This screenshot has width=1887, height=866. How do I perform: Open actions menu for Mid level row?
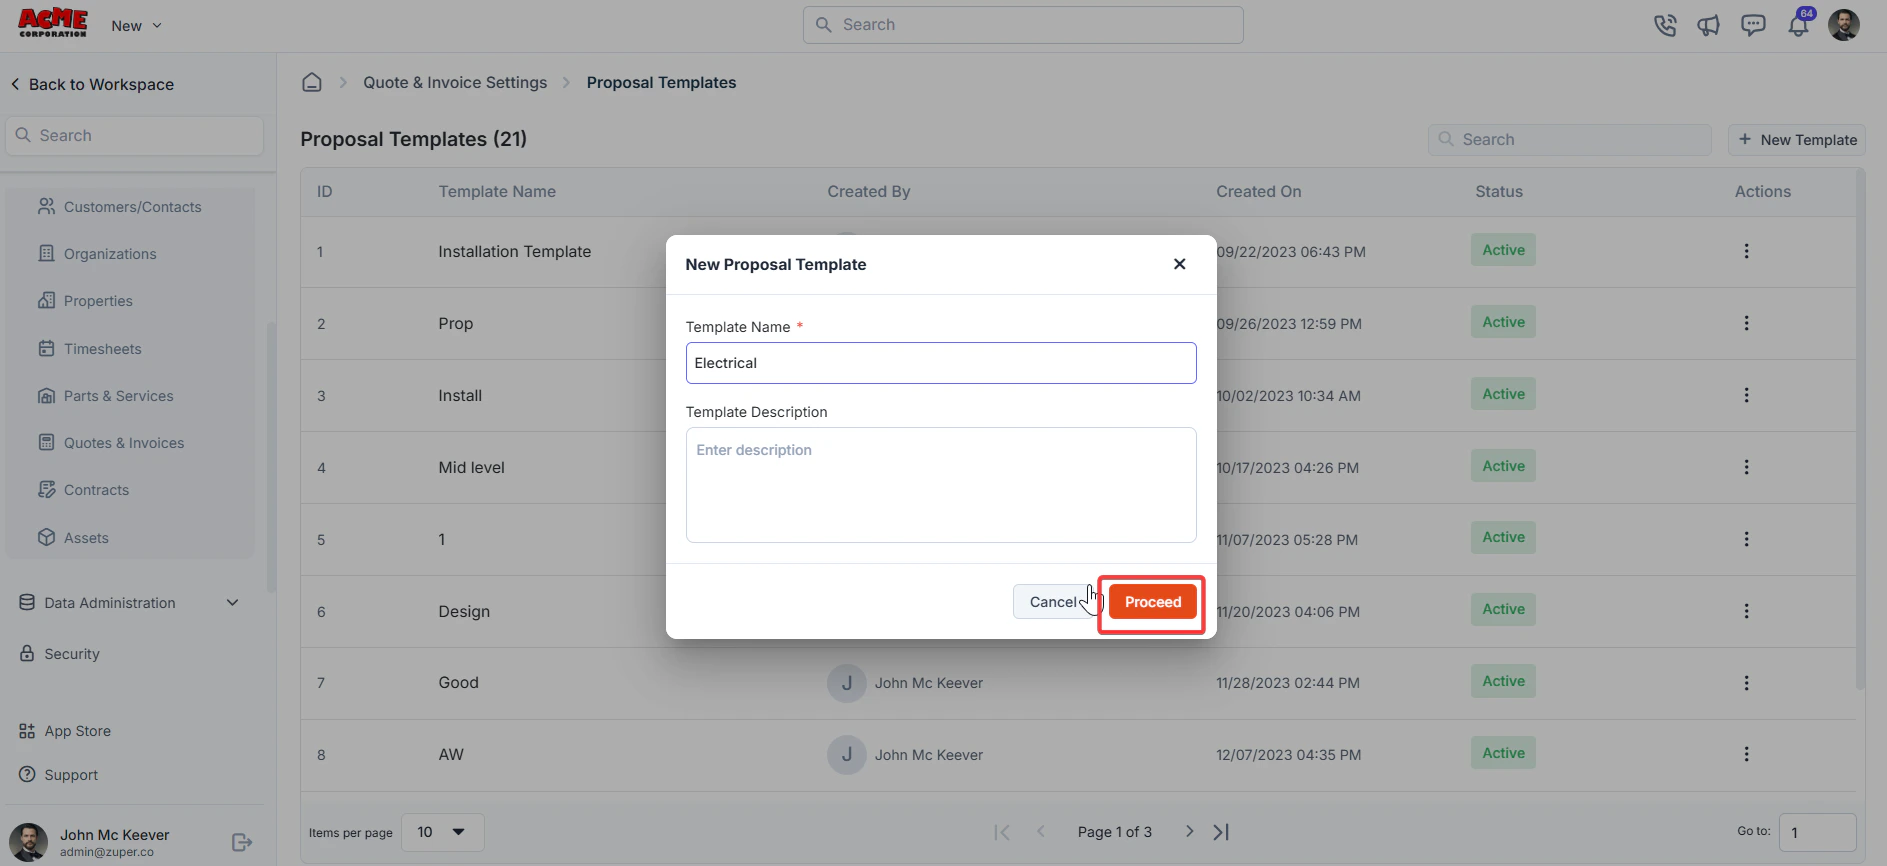pos(1746,468)
